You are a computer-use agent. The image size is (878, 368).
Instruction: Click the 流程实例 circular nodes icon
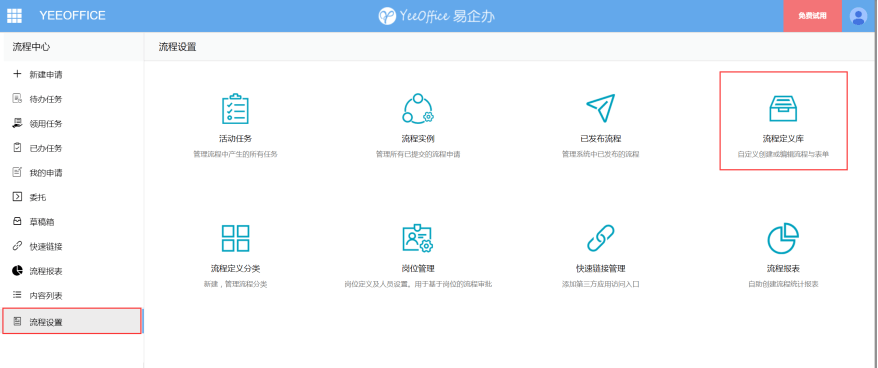click(418, 109)
